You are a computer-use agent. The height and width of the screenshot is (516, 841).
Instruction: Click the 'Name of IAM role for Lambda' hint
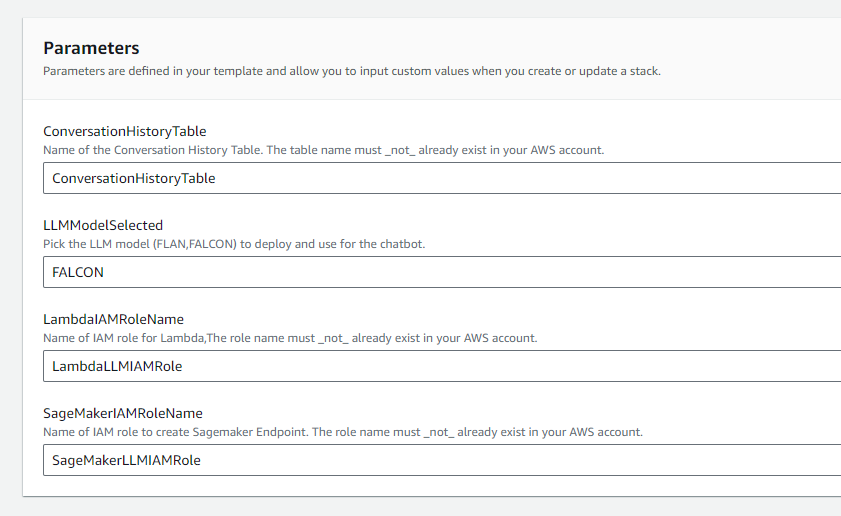[x=290, y=338]
